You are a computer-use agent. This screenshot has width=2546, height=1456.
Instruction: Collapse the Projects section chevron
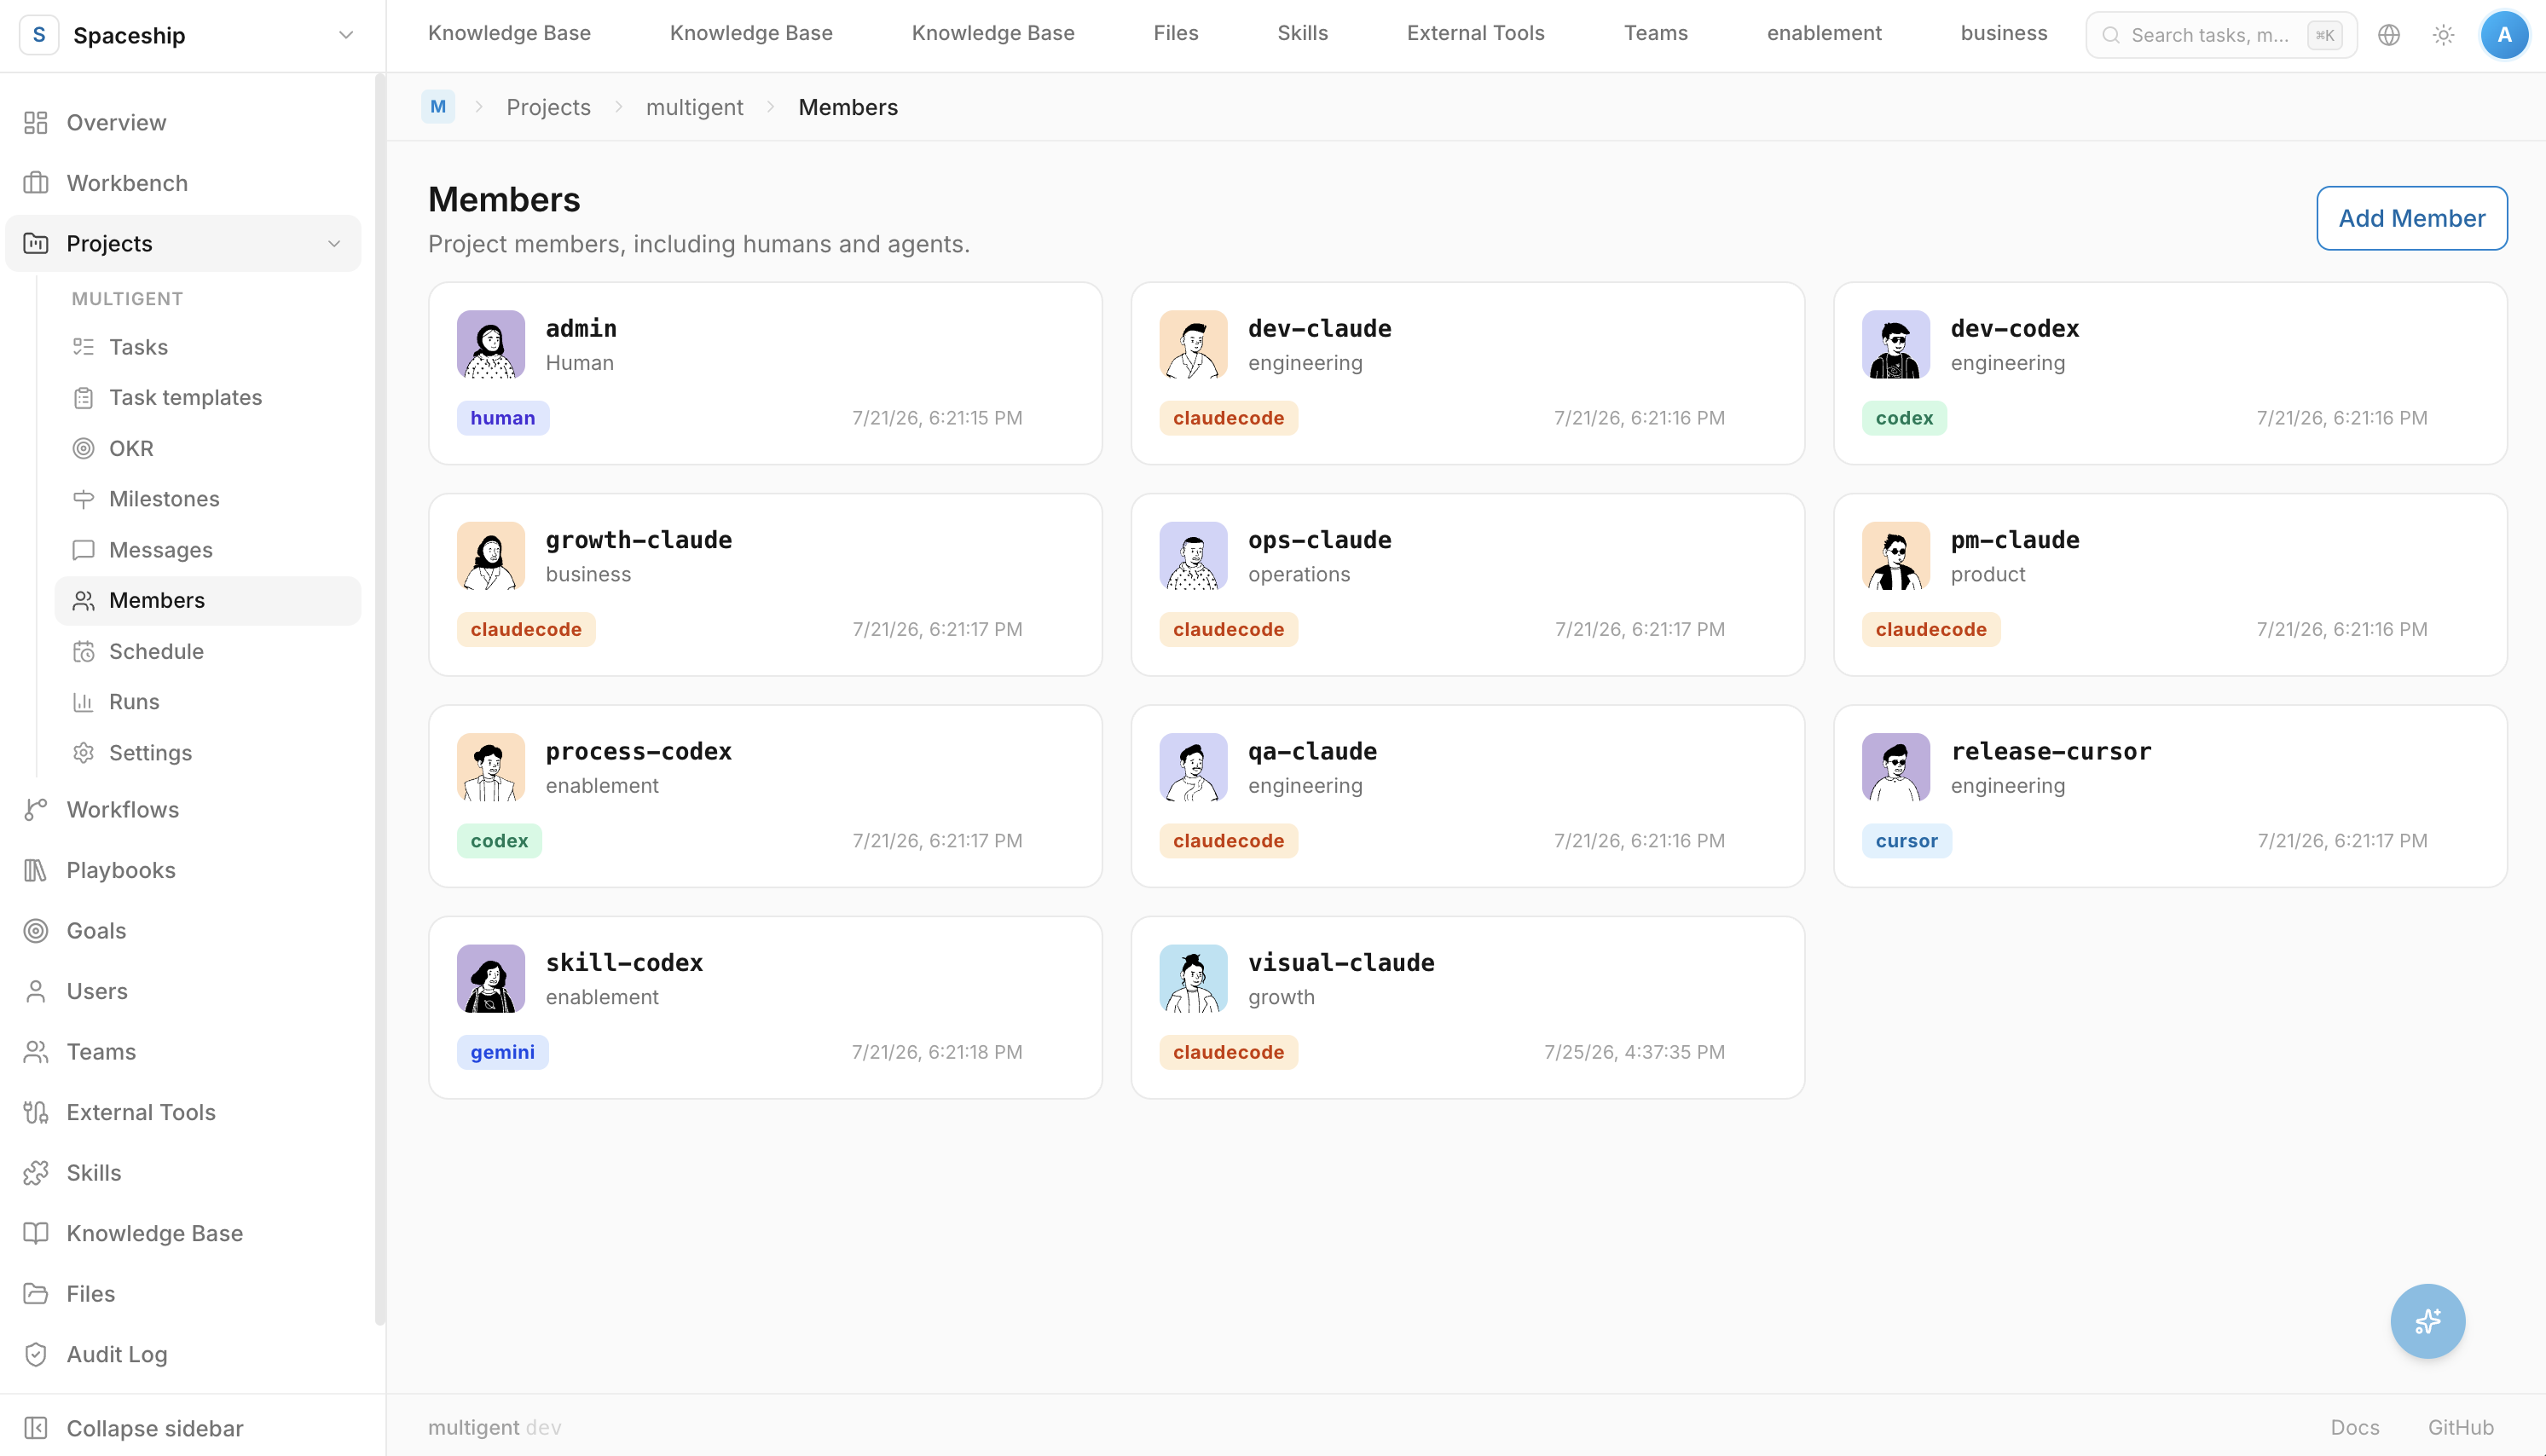click(x=334, y=244)
